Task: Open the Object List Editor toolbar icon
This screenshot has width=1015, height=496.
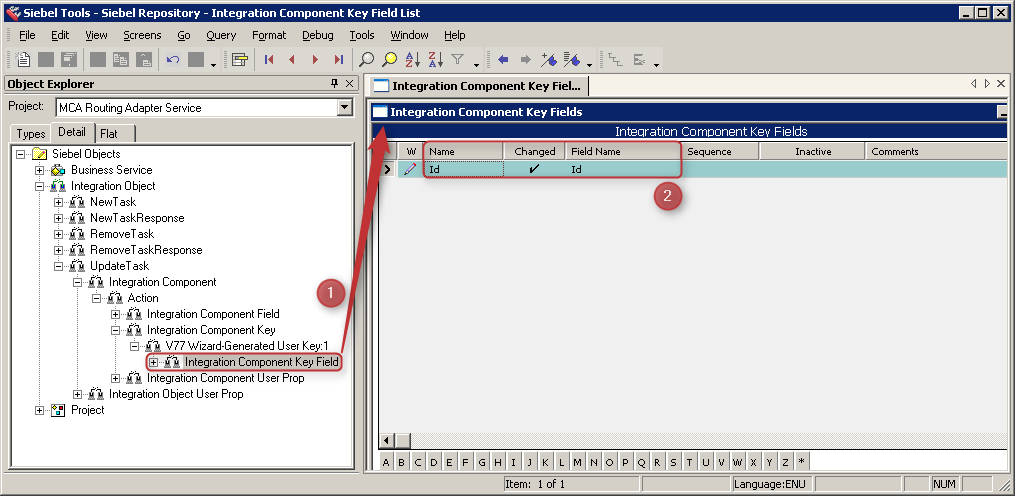Action: pyautogui.click(x=240, y=60)
